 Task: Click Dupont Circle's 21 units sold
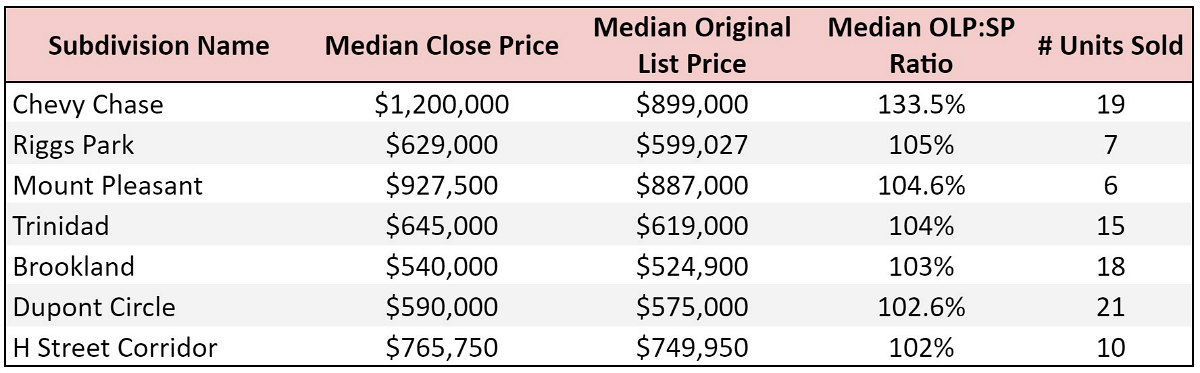click(1111, 308)
